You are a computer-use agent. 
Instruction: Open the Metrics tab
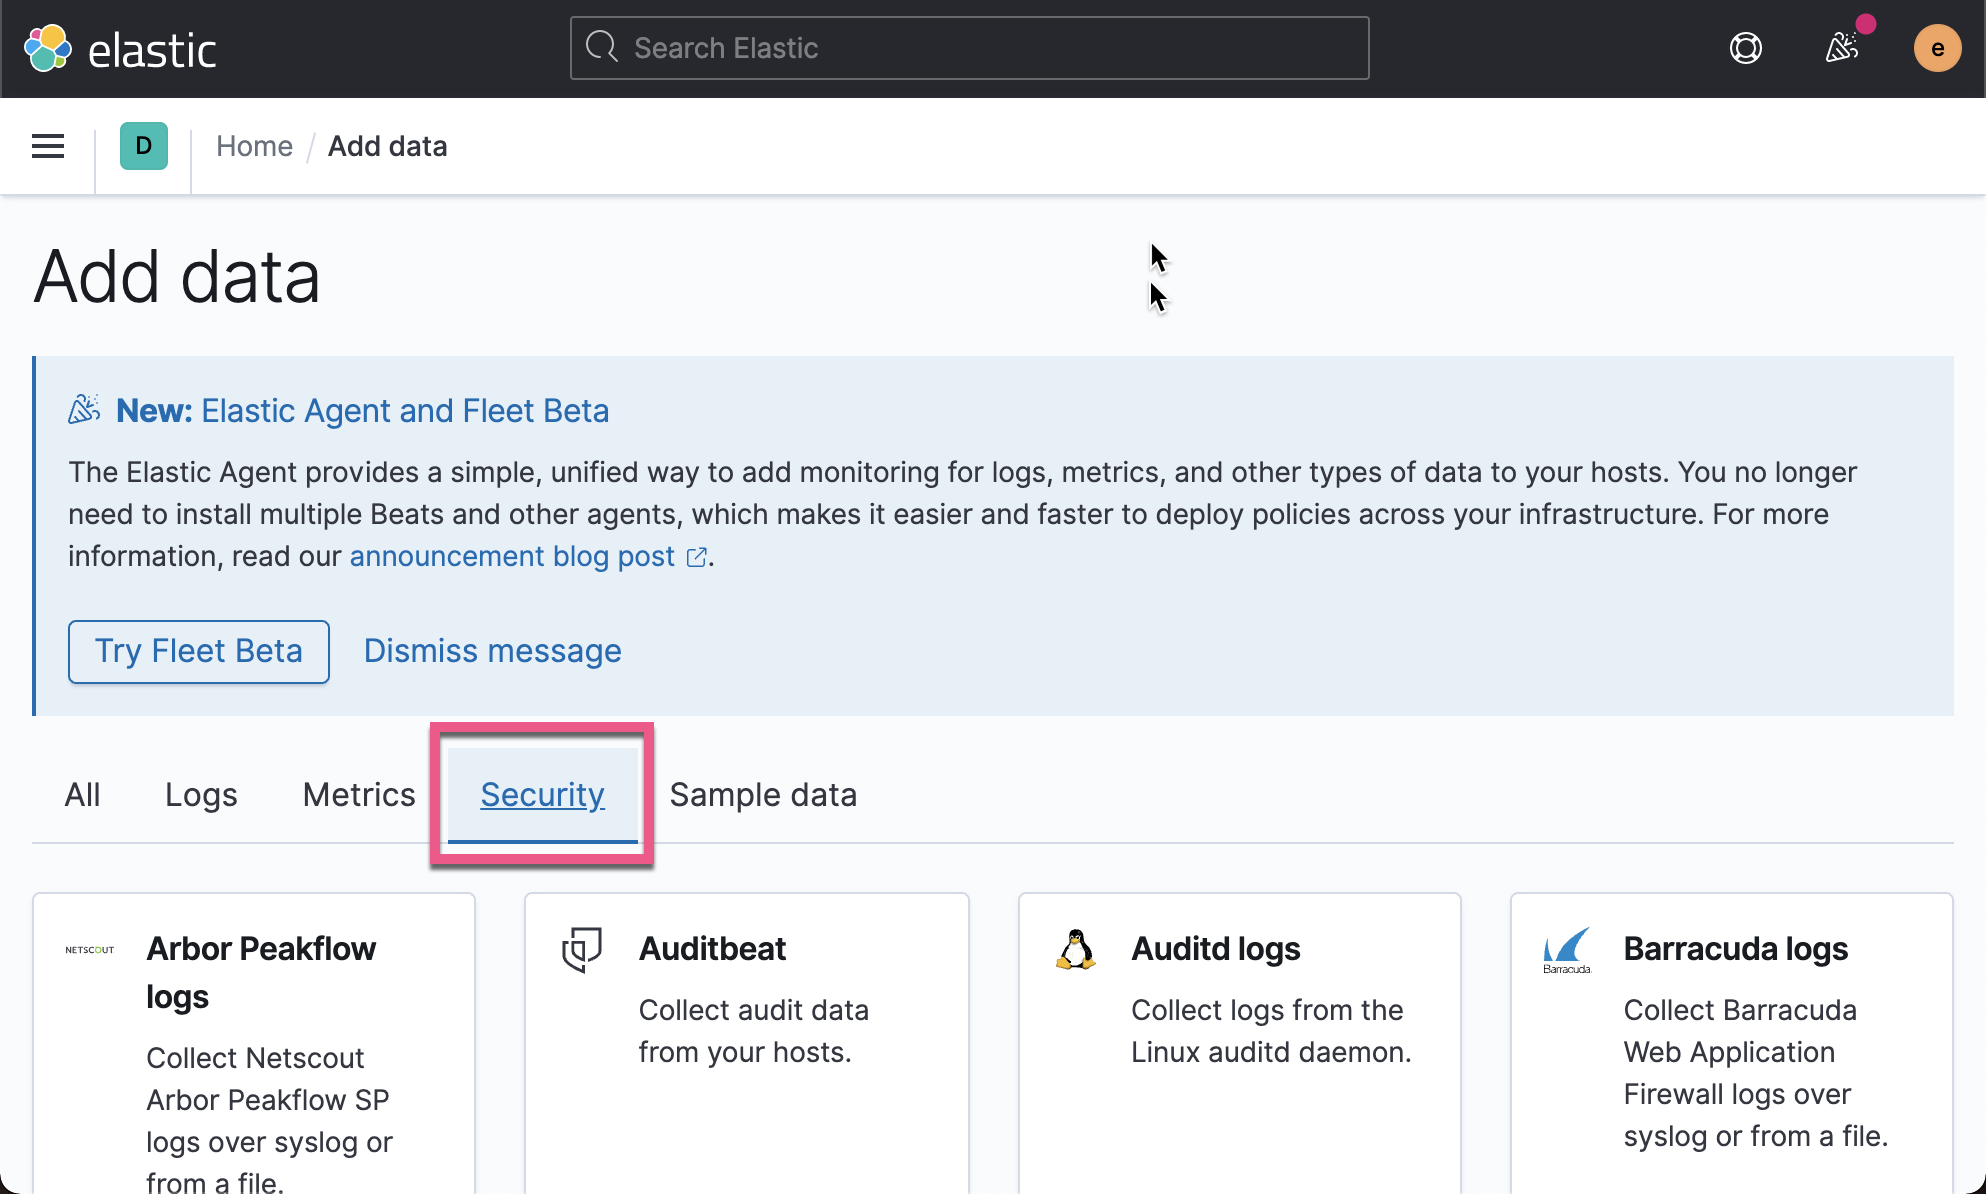[358, 794]
